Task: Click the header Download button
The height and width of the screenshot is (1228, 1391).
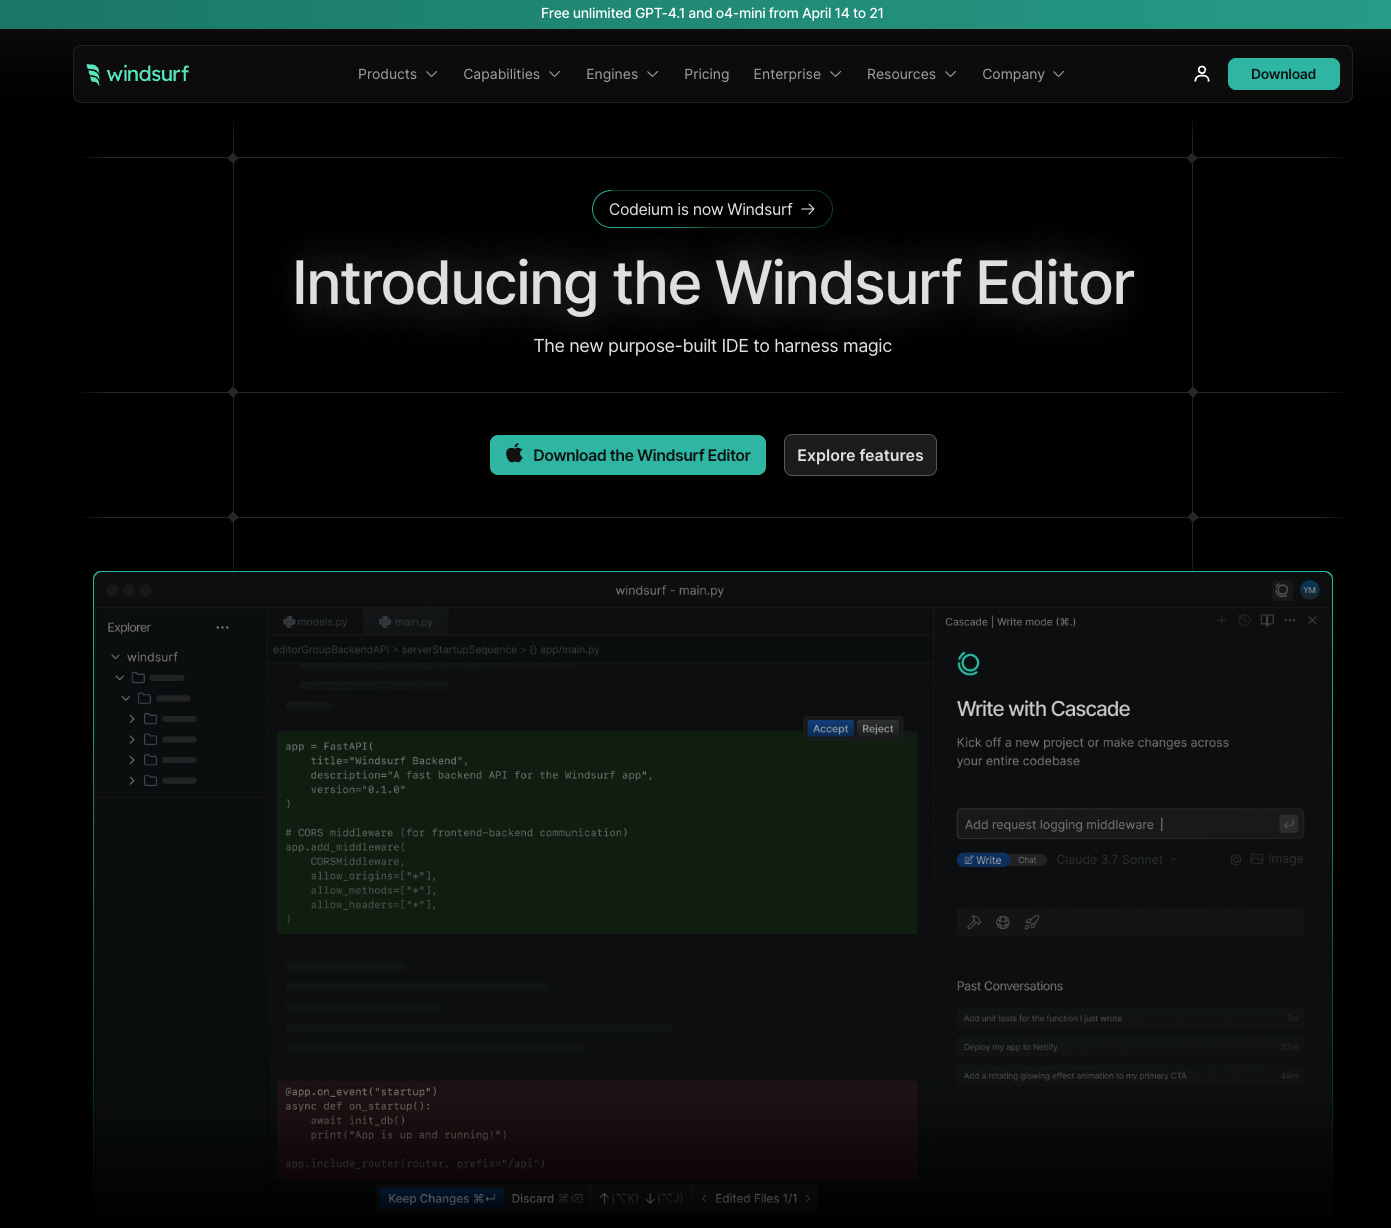Action: (x=1283, y=74)
